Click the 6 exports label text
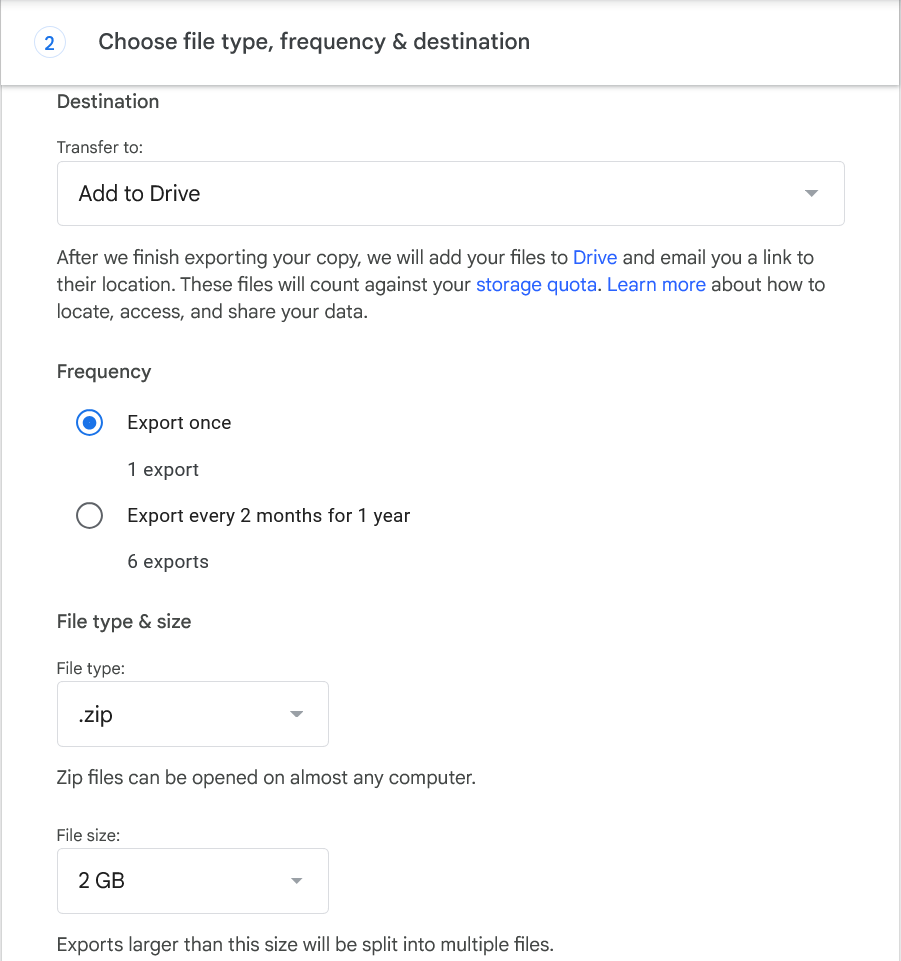 (167, 561)
